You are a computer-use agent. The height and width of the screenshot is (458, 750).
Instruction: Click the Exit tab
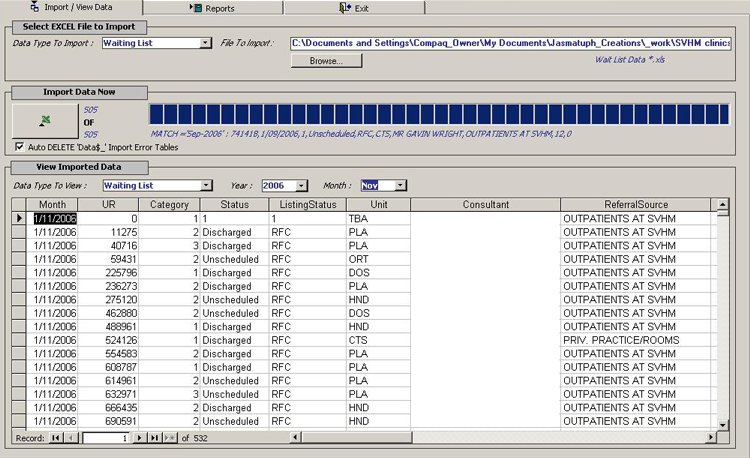[x=354, y=8]
